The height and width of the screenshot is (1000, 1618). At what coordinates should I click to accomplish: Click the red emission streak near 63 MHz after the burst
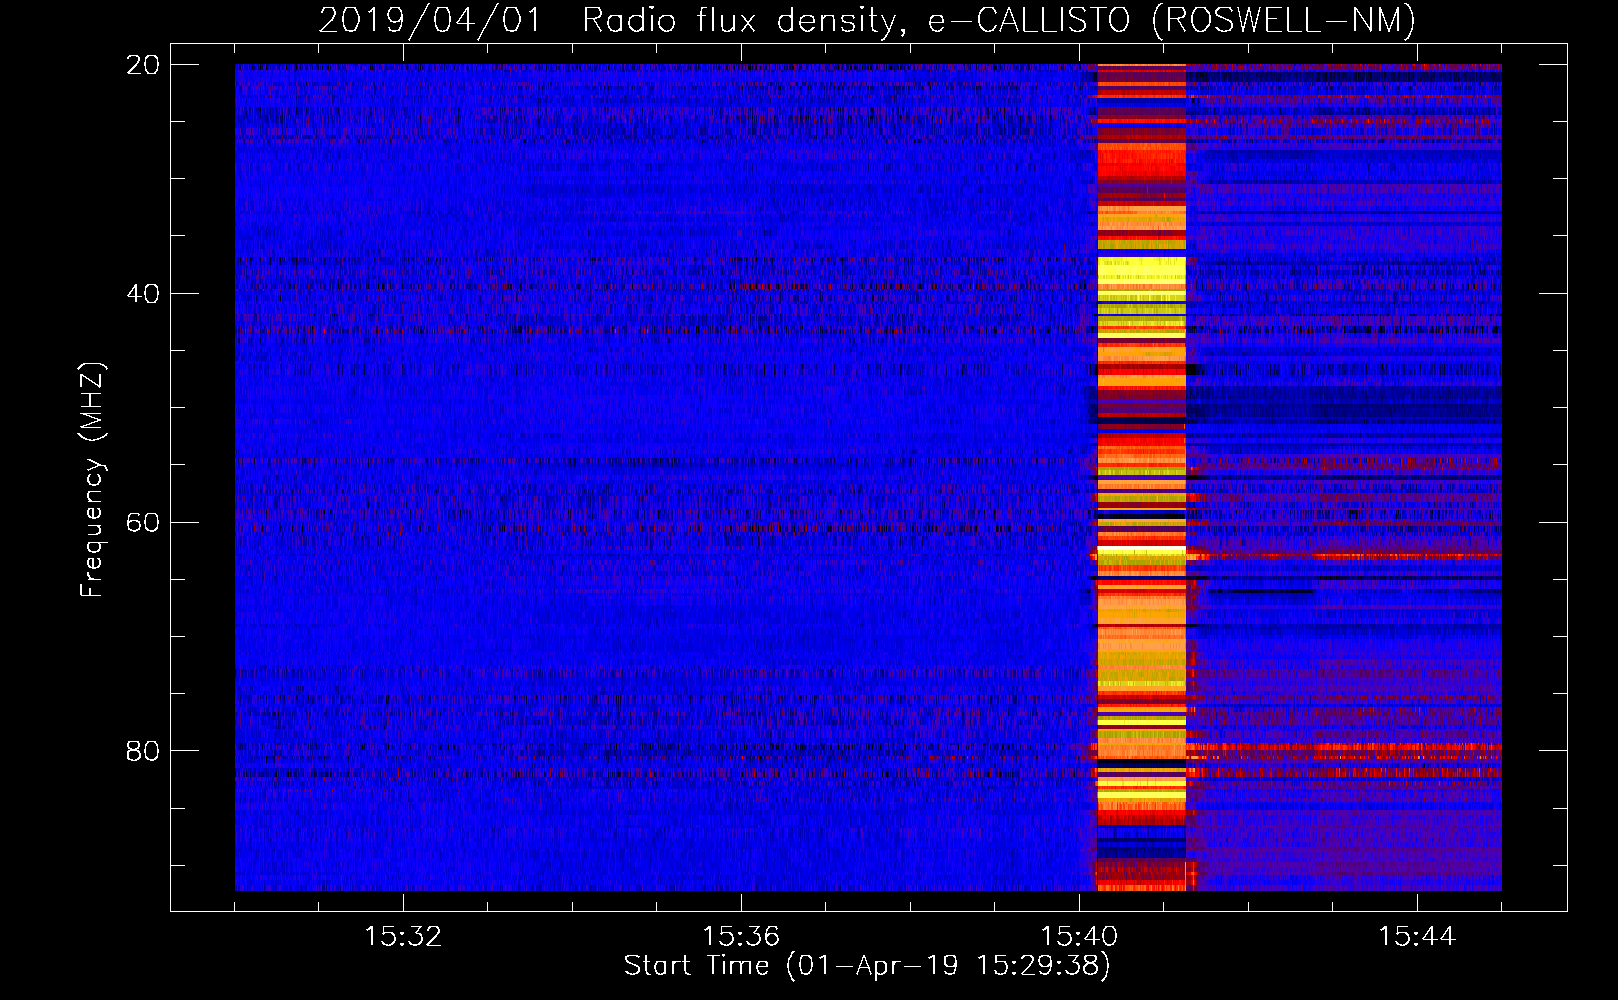tap(1343, 555)
